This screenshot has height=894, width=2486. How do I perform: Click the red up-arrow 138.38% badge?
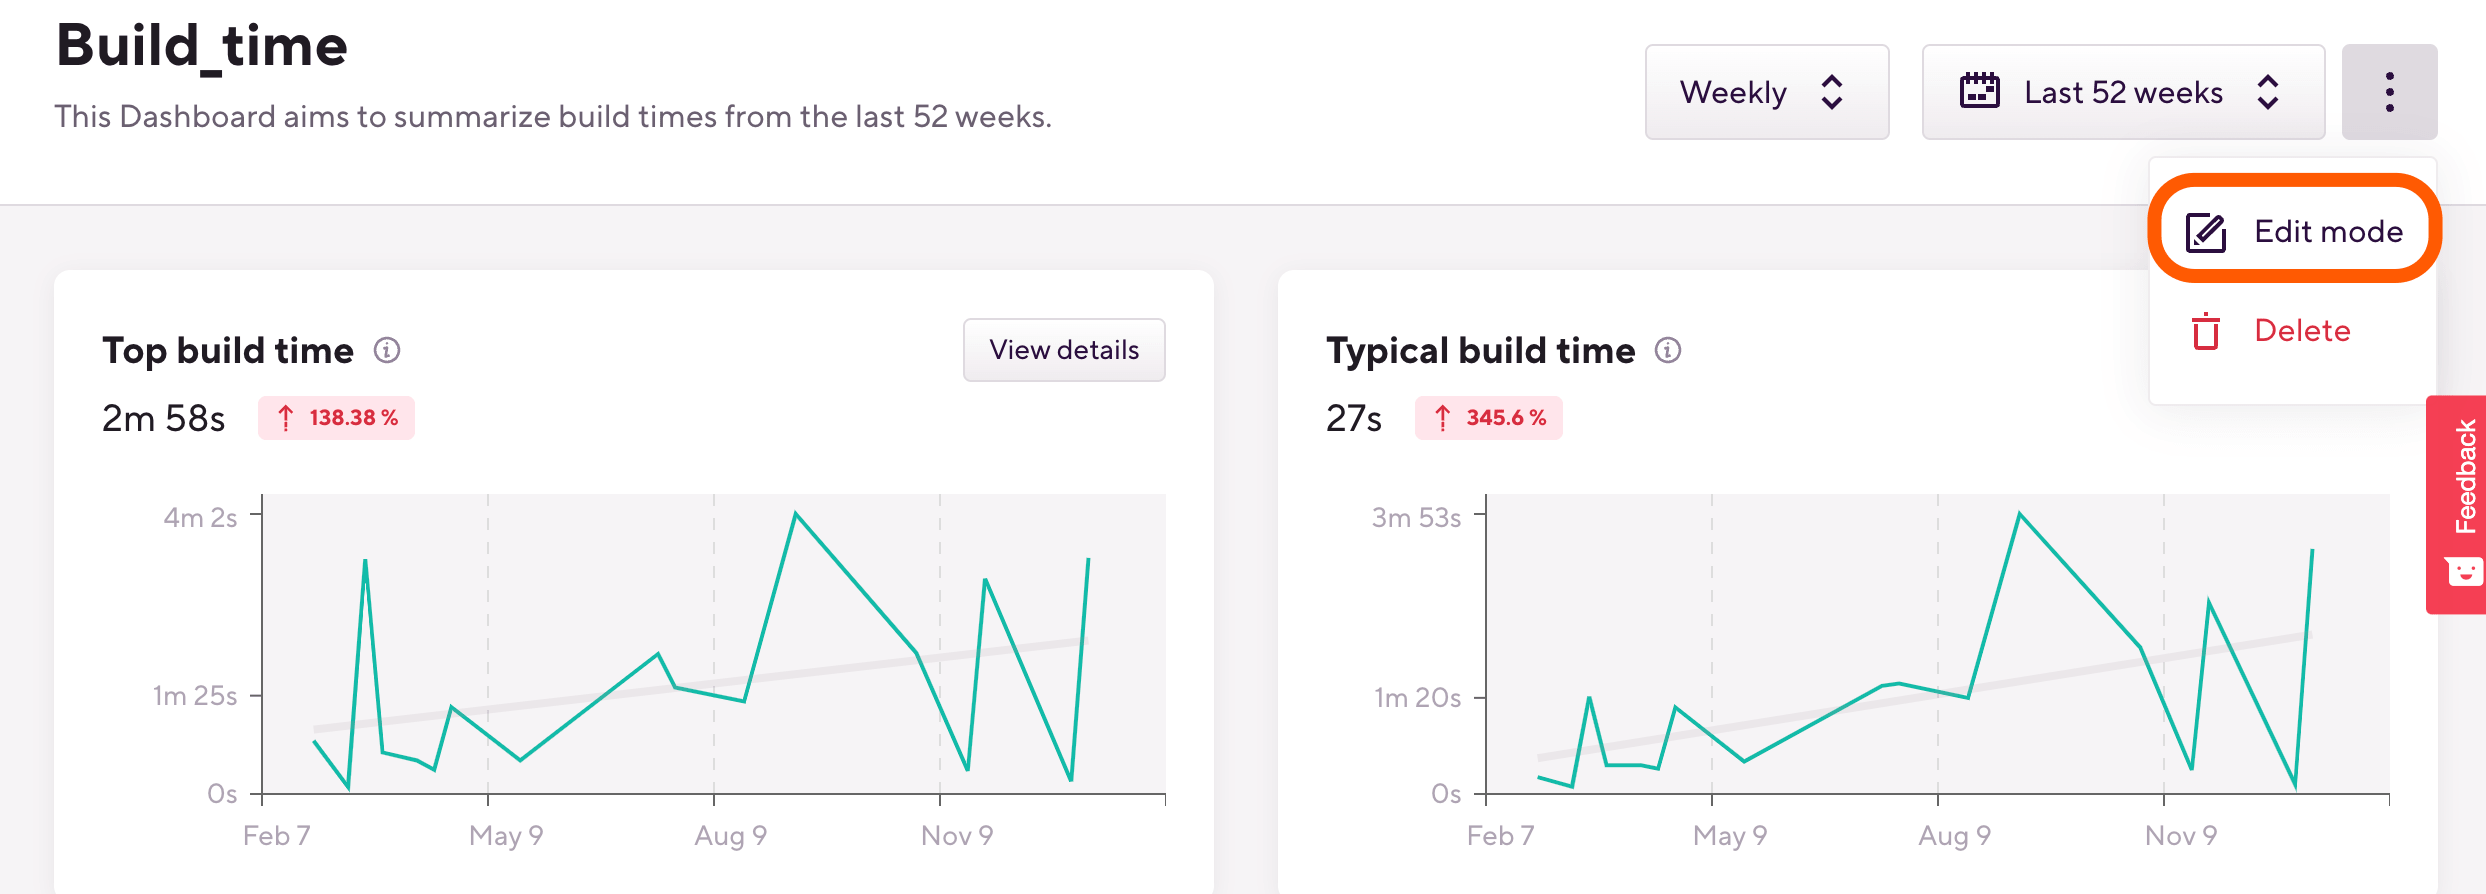pyautogui.click(x=337, y=418)
